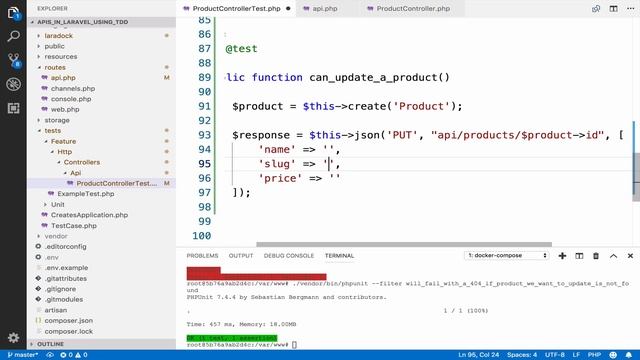Expand the OUTLINE section
Screen dimensions: 640x360
coord(101,344)
